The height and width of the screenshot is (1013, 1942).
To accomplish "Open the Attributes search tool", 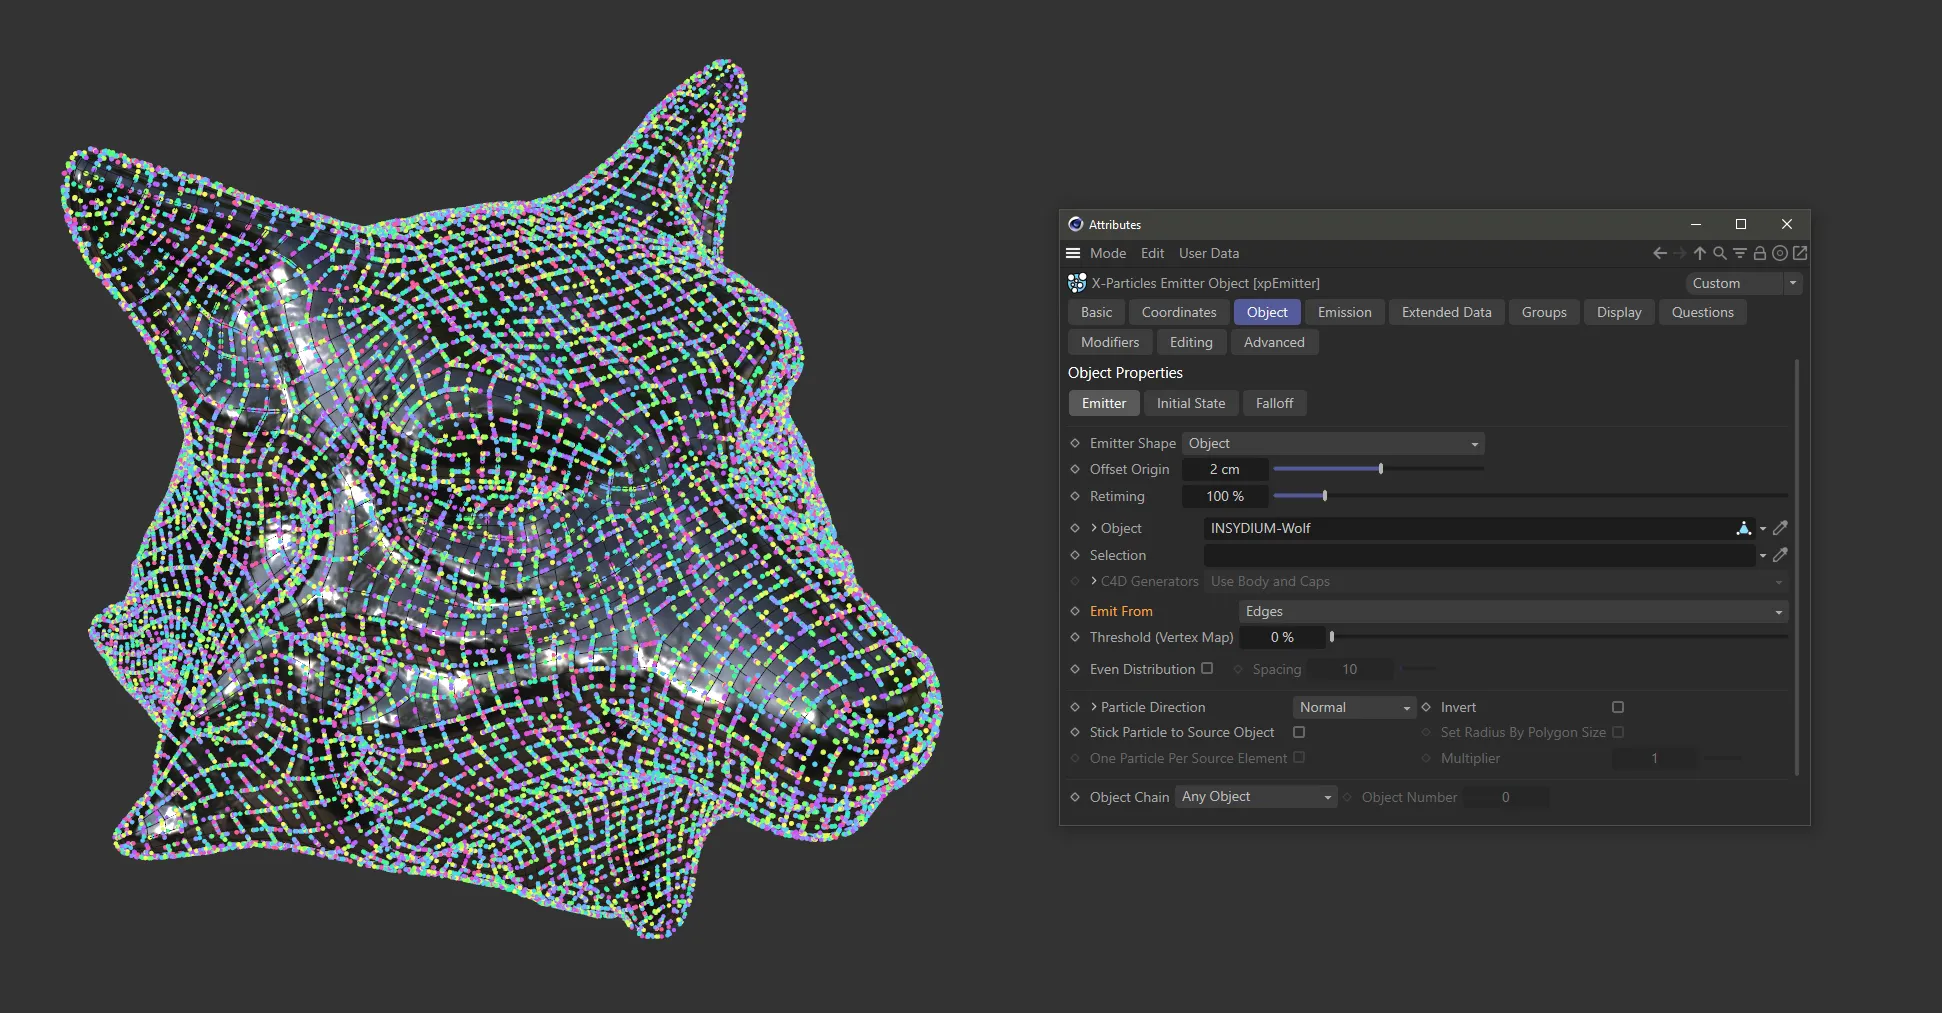I will 1720,253.
